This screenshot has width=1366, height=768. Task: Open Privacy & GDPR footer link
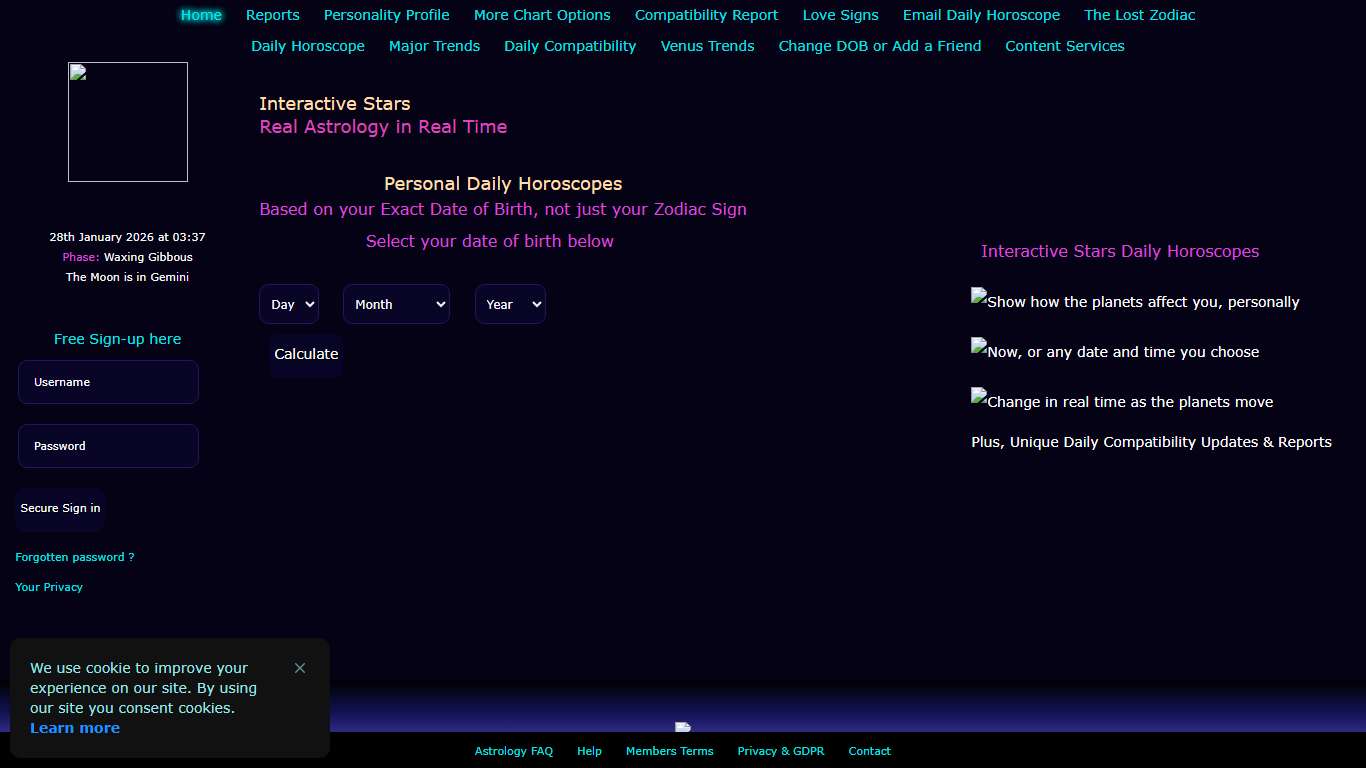coord(780,751)
